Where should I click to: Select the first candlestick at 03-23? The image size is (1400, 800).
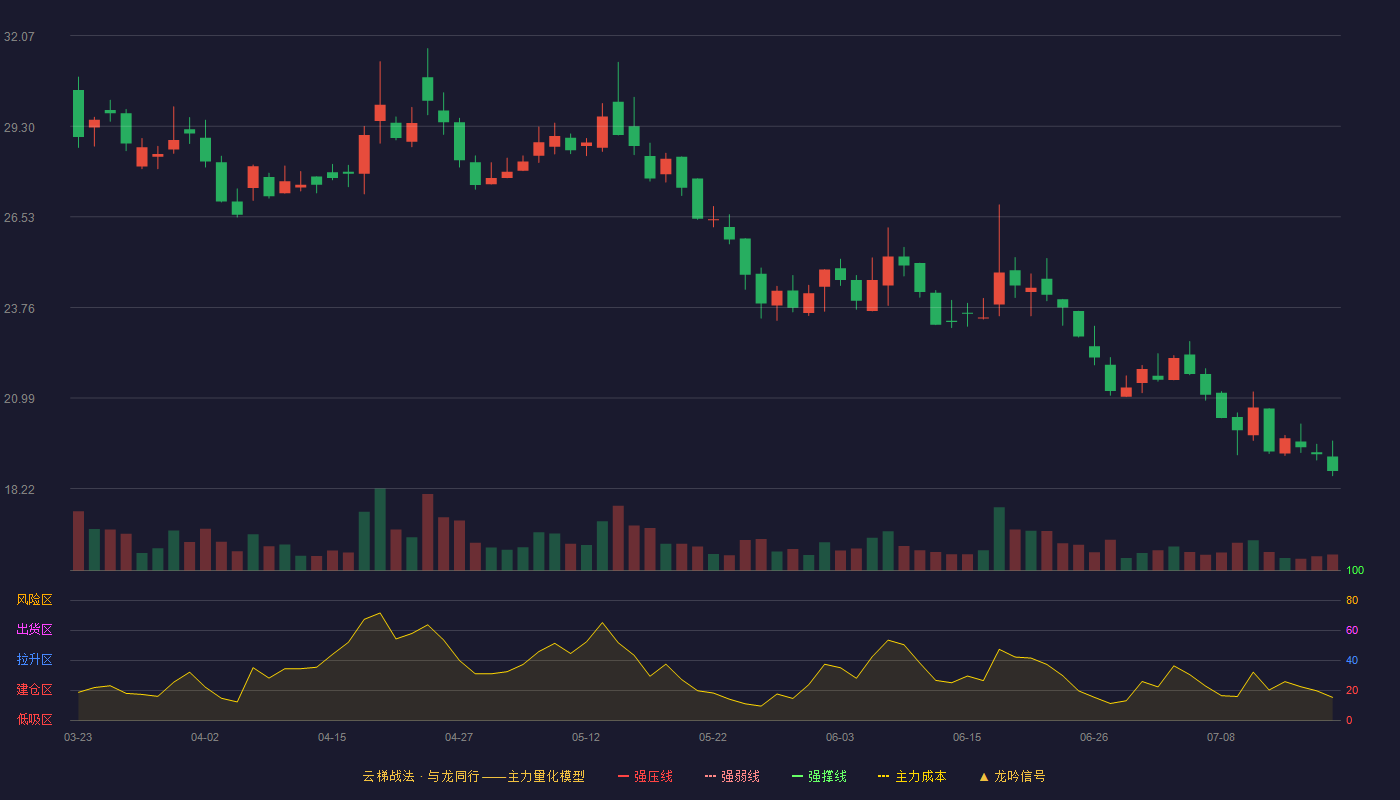[78, 113]
